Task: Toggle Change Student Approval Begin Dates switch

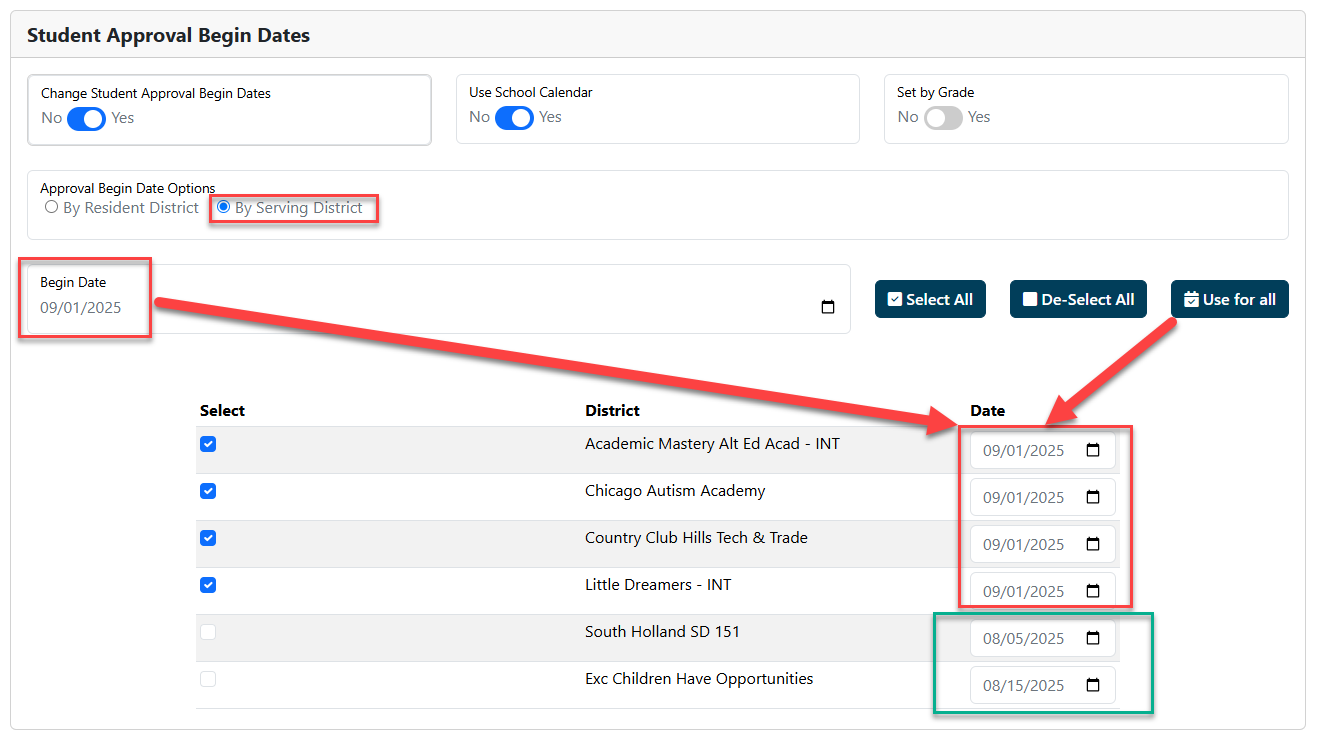Action: (86, 119)
